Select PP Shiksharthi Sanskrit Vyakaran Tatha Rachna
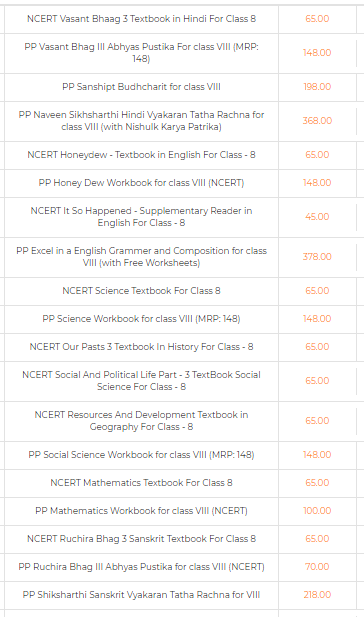 click(x=141, y=595)
